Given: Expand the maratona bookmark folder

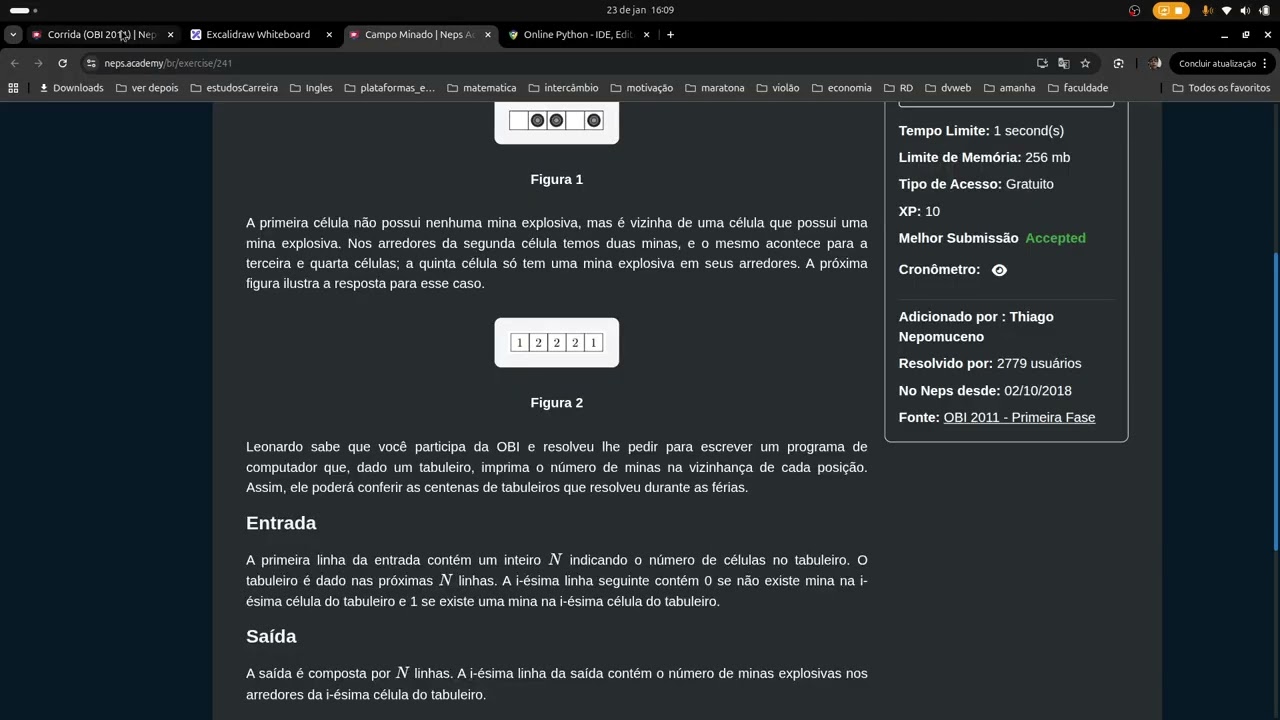Looking at the screenshot, I should pos(714,88).
